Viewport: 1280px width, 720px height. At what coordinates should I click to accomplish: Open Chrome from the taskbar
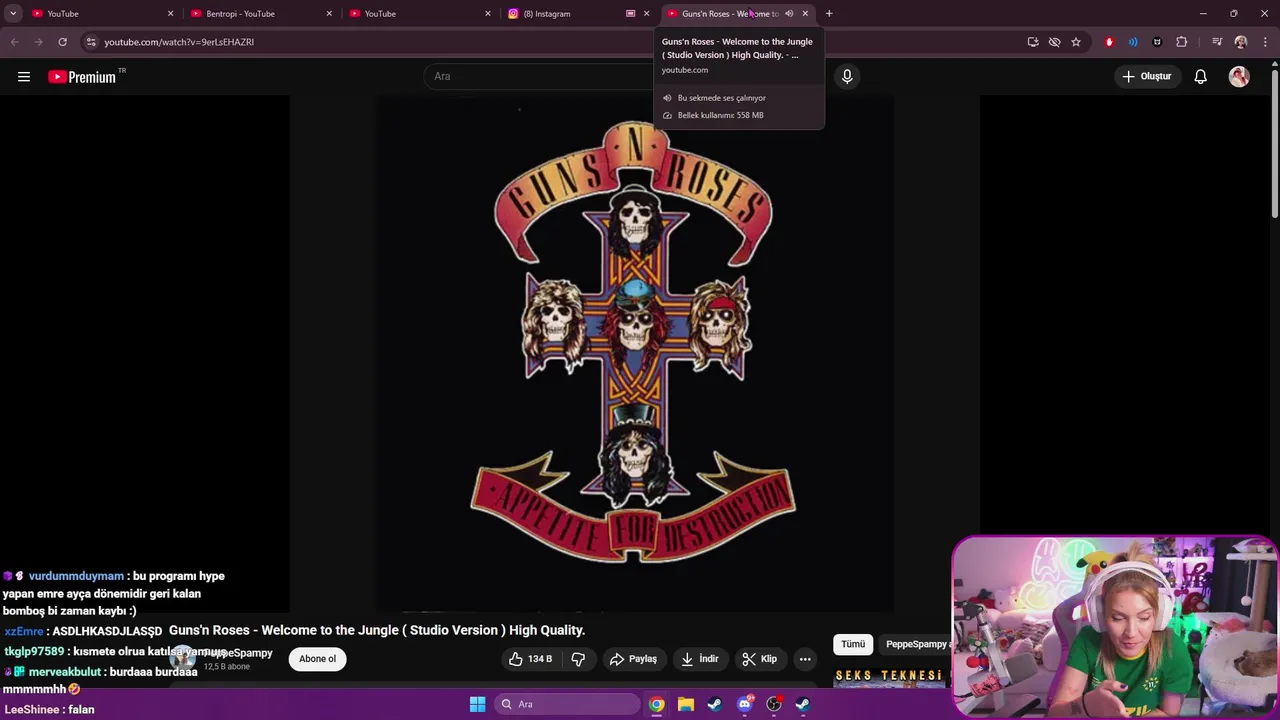pyautogui.click(x=656, y=704)
